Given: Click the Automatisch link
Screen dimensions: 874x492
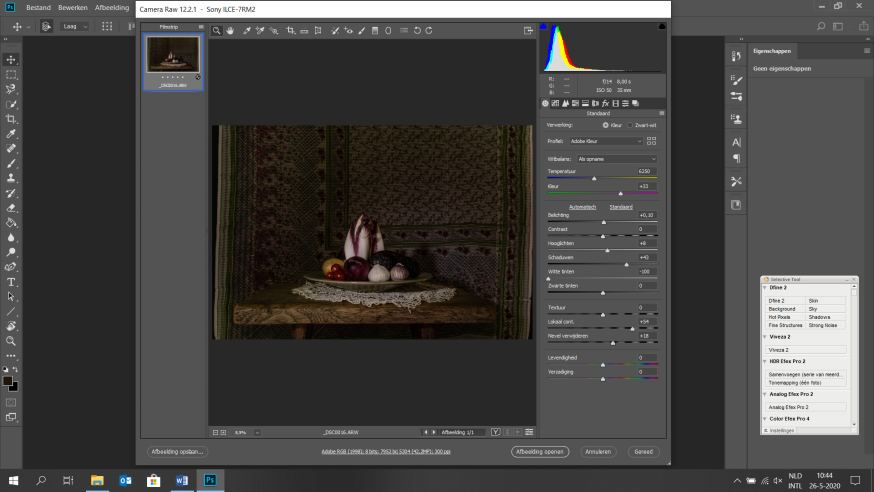Looking at the screenshot, I should point(582,206).
